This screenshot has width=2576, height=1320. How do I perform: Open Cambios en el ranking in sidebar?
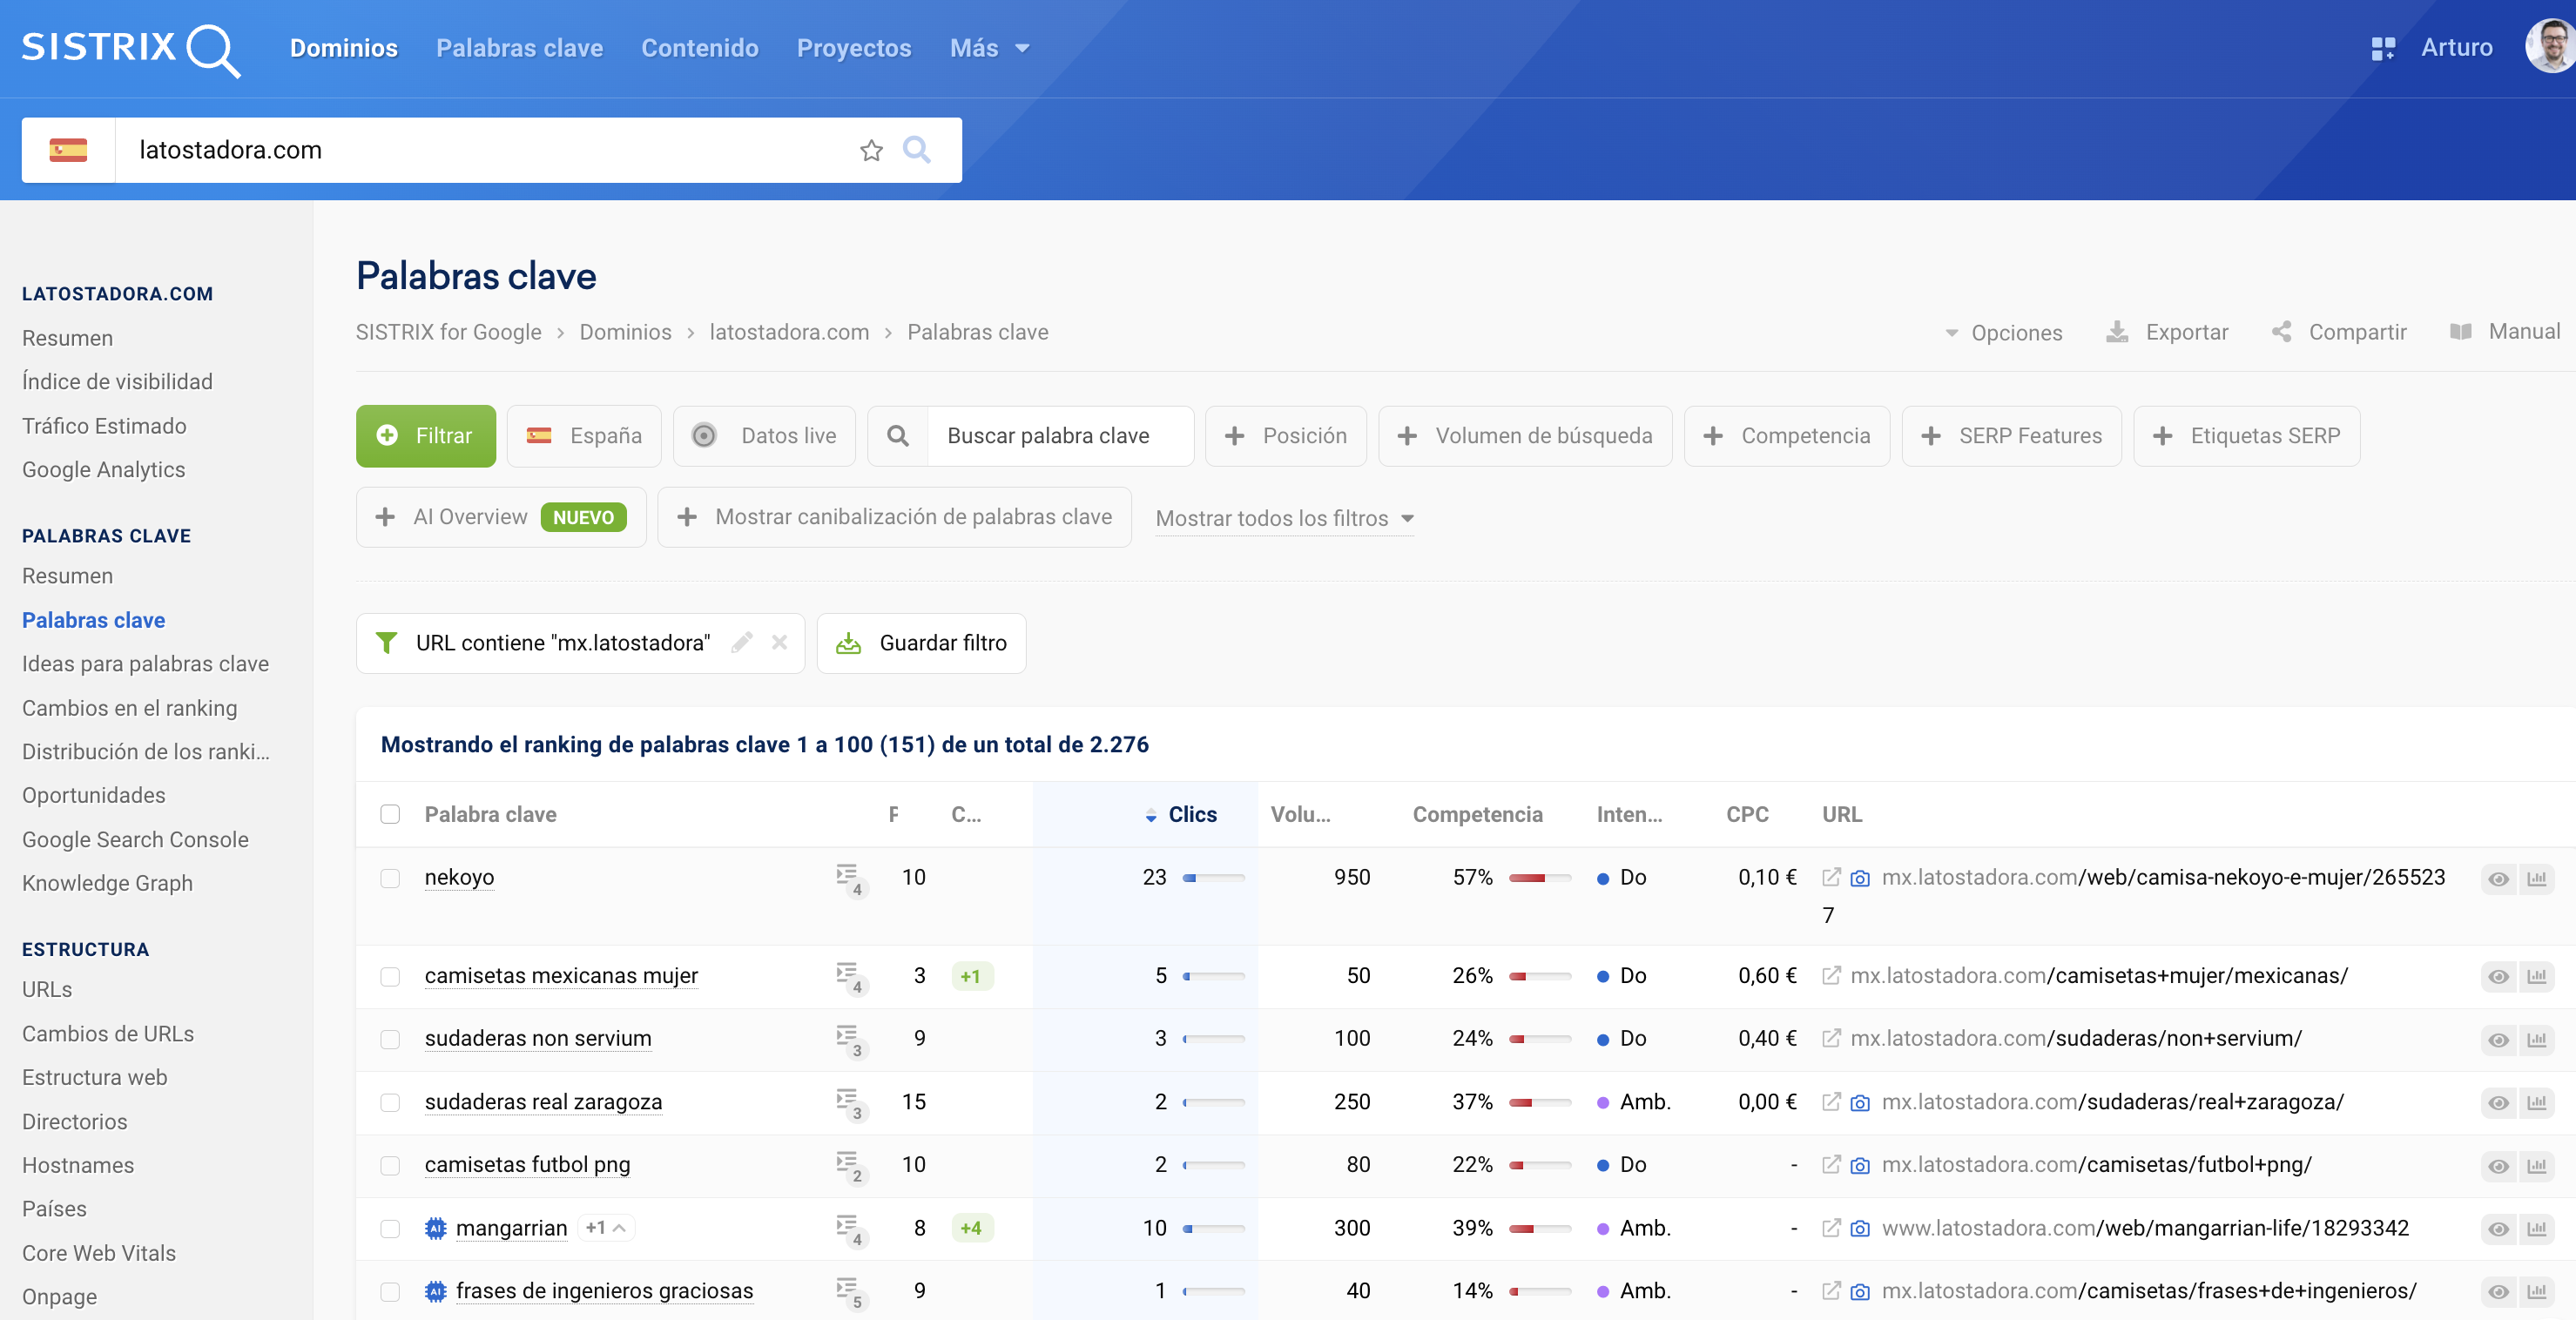129,707
